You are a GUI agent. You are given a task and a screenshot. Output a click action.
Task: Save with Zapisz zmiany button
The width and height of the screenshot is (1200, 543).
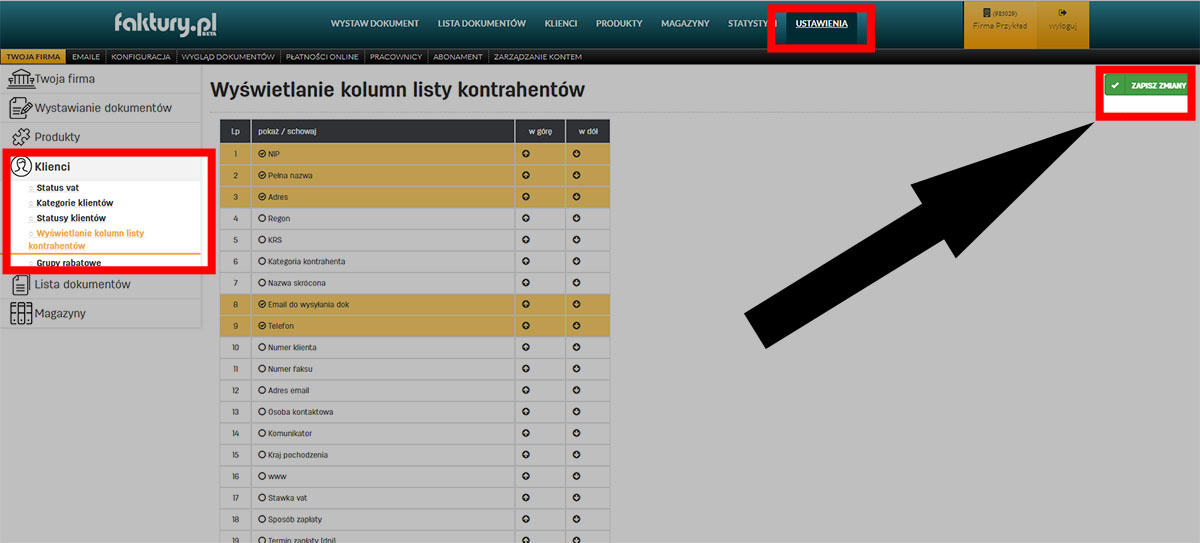(1146, 86)
